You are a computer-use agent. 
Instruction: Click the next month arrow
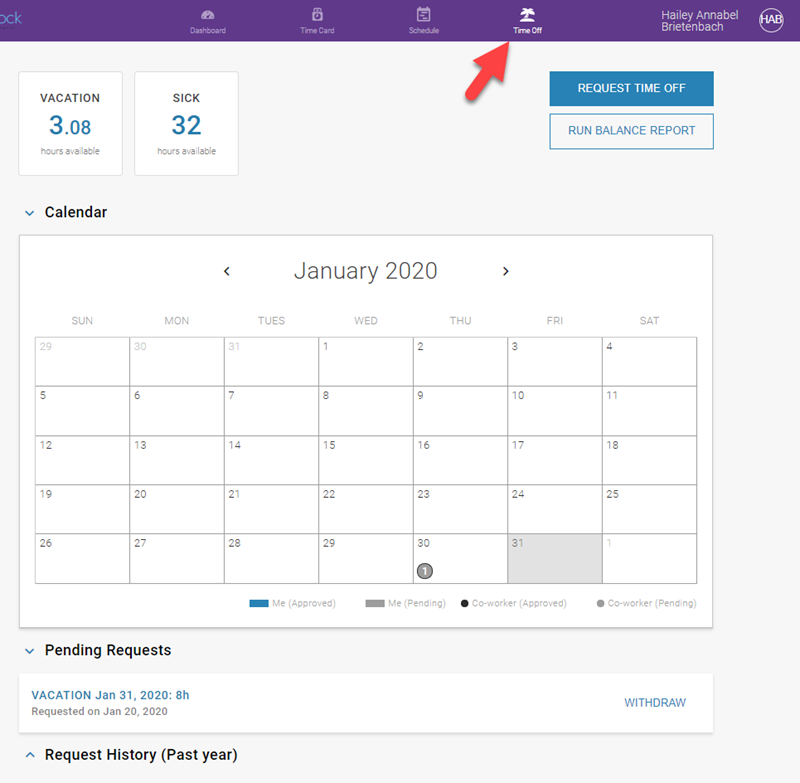tap(506, 270)
